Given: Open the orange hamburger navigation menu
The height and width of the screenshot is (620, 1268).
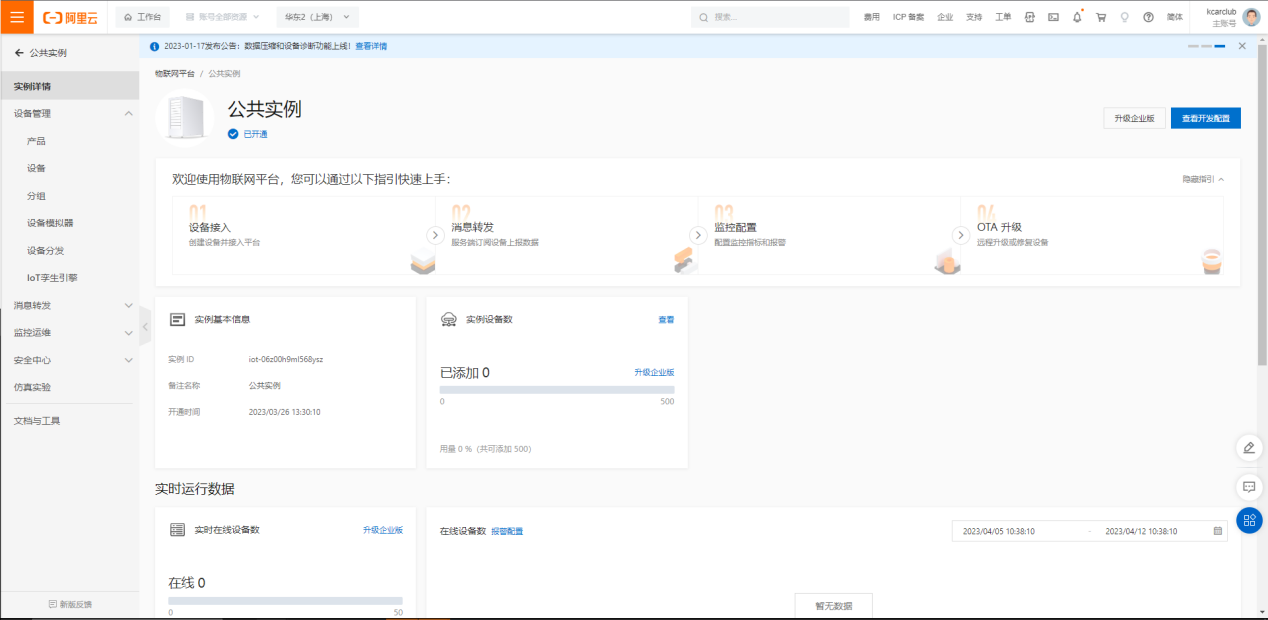Looking at the screenshot, I should (x=17, y=17).
